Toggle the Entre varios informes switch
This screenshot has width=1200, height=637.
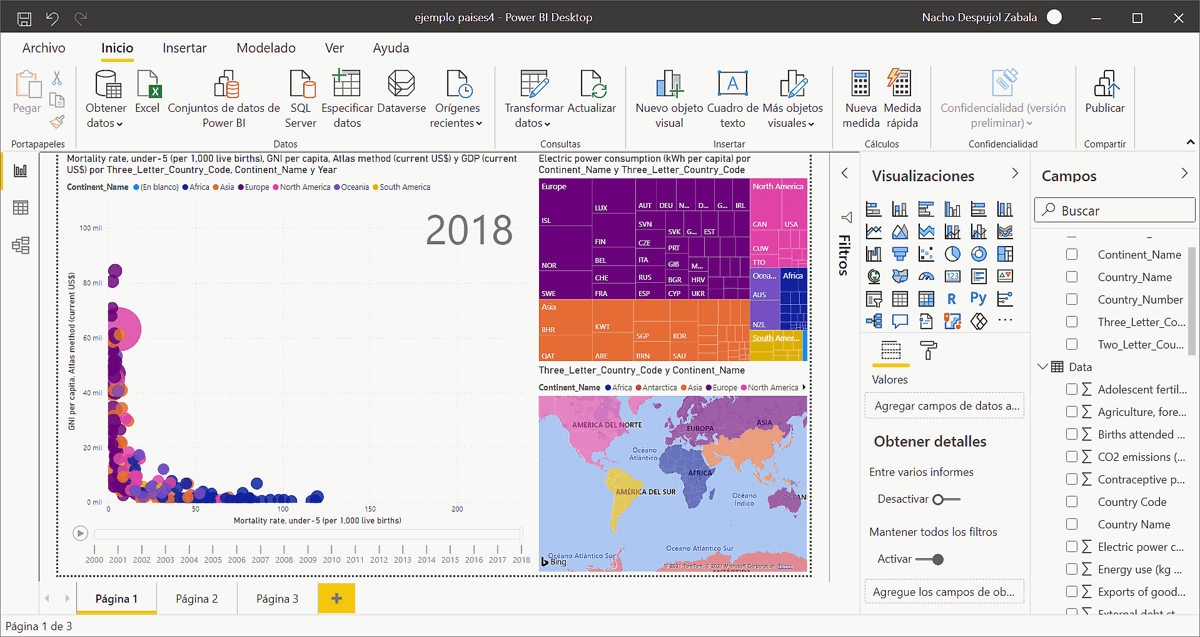pyautogui.click(x=946, y=499)
